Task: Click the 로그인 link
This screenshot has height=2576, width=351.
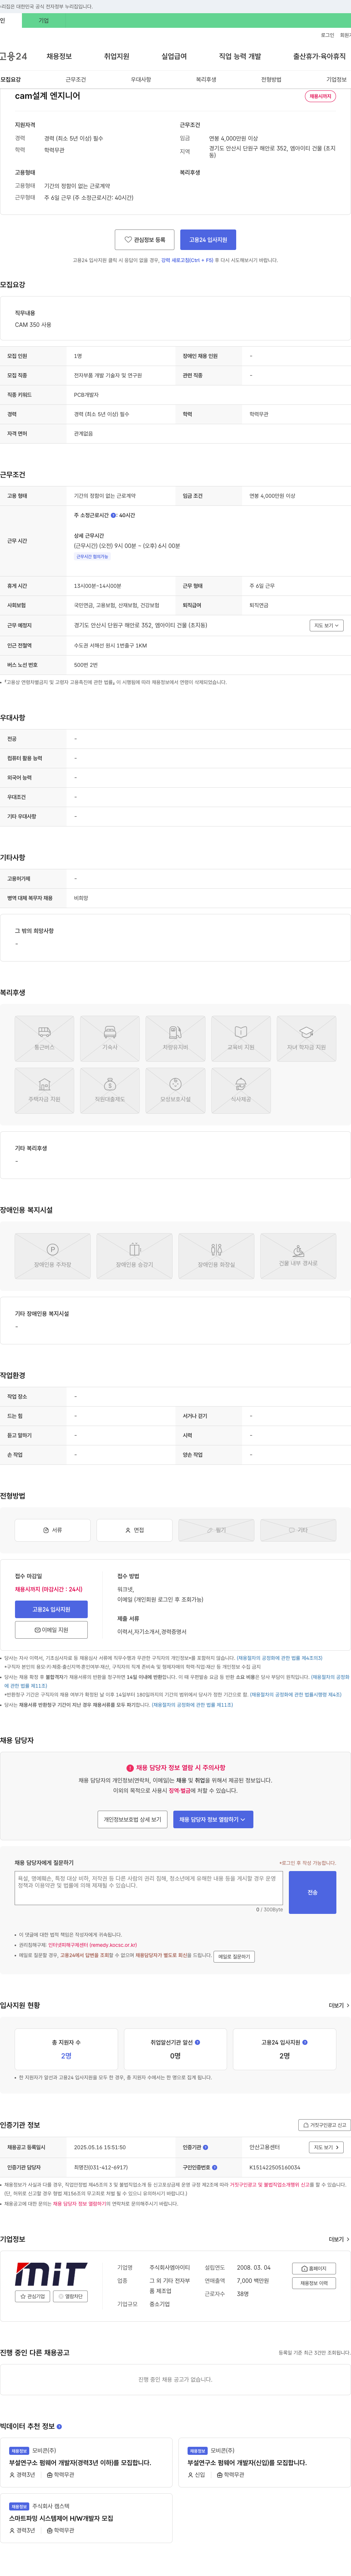Action: pos(327,35)
